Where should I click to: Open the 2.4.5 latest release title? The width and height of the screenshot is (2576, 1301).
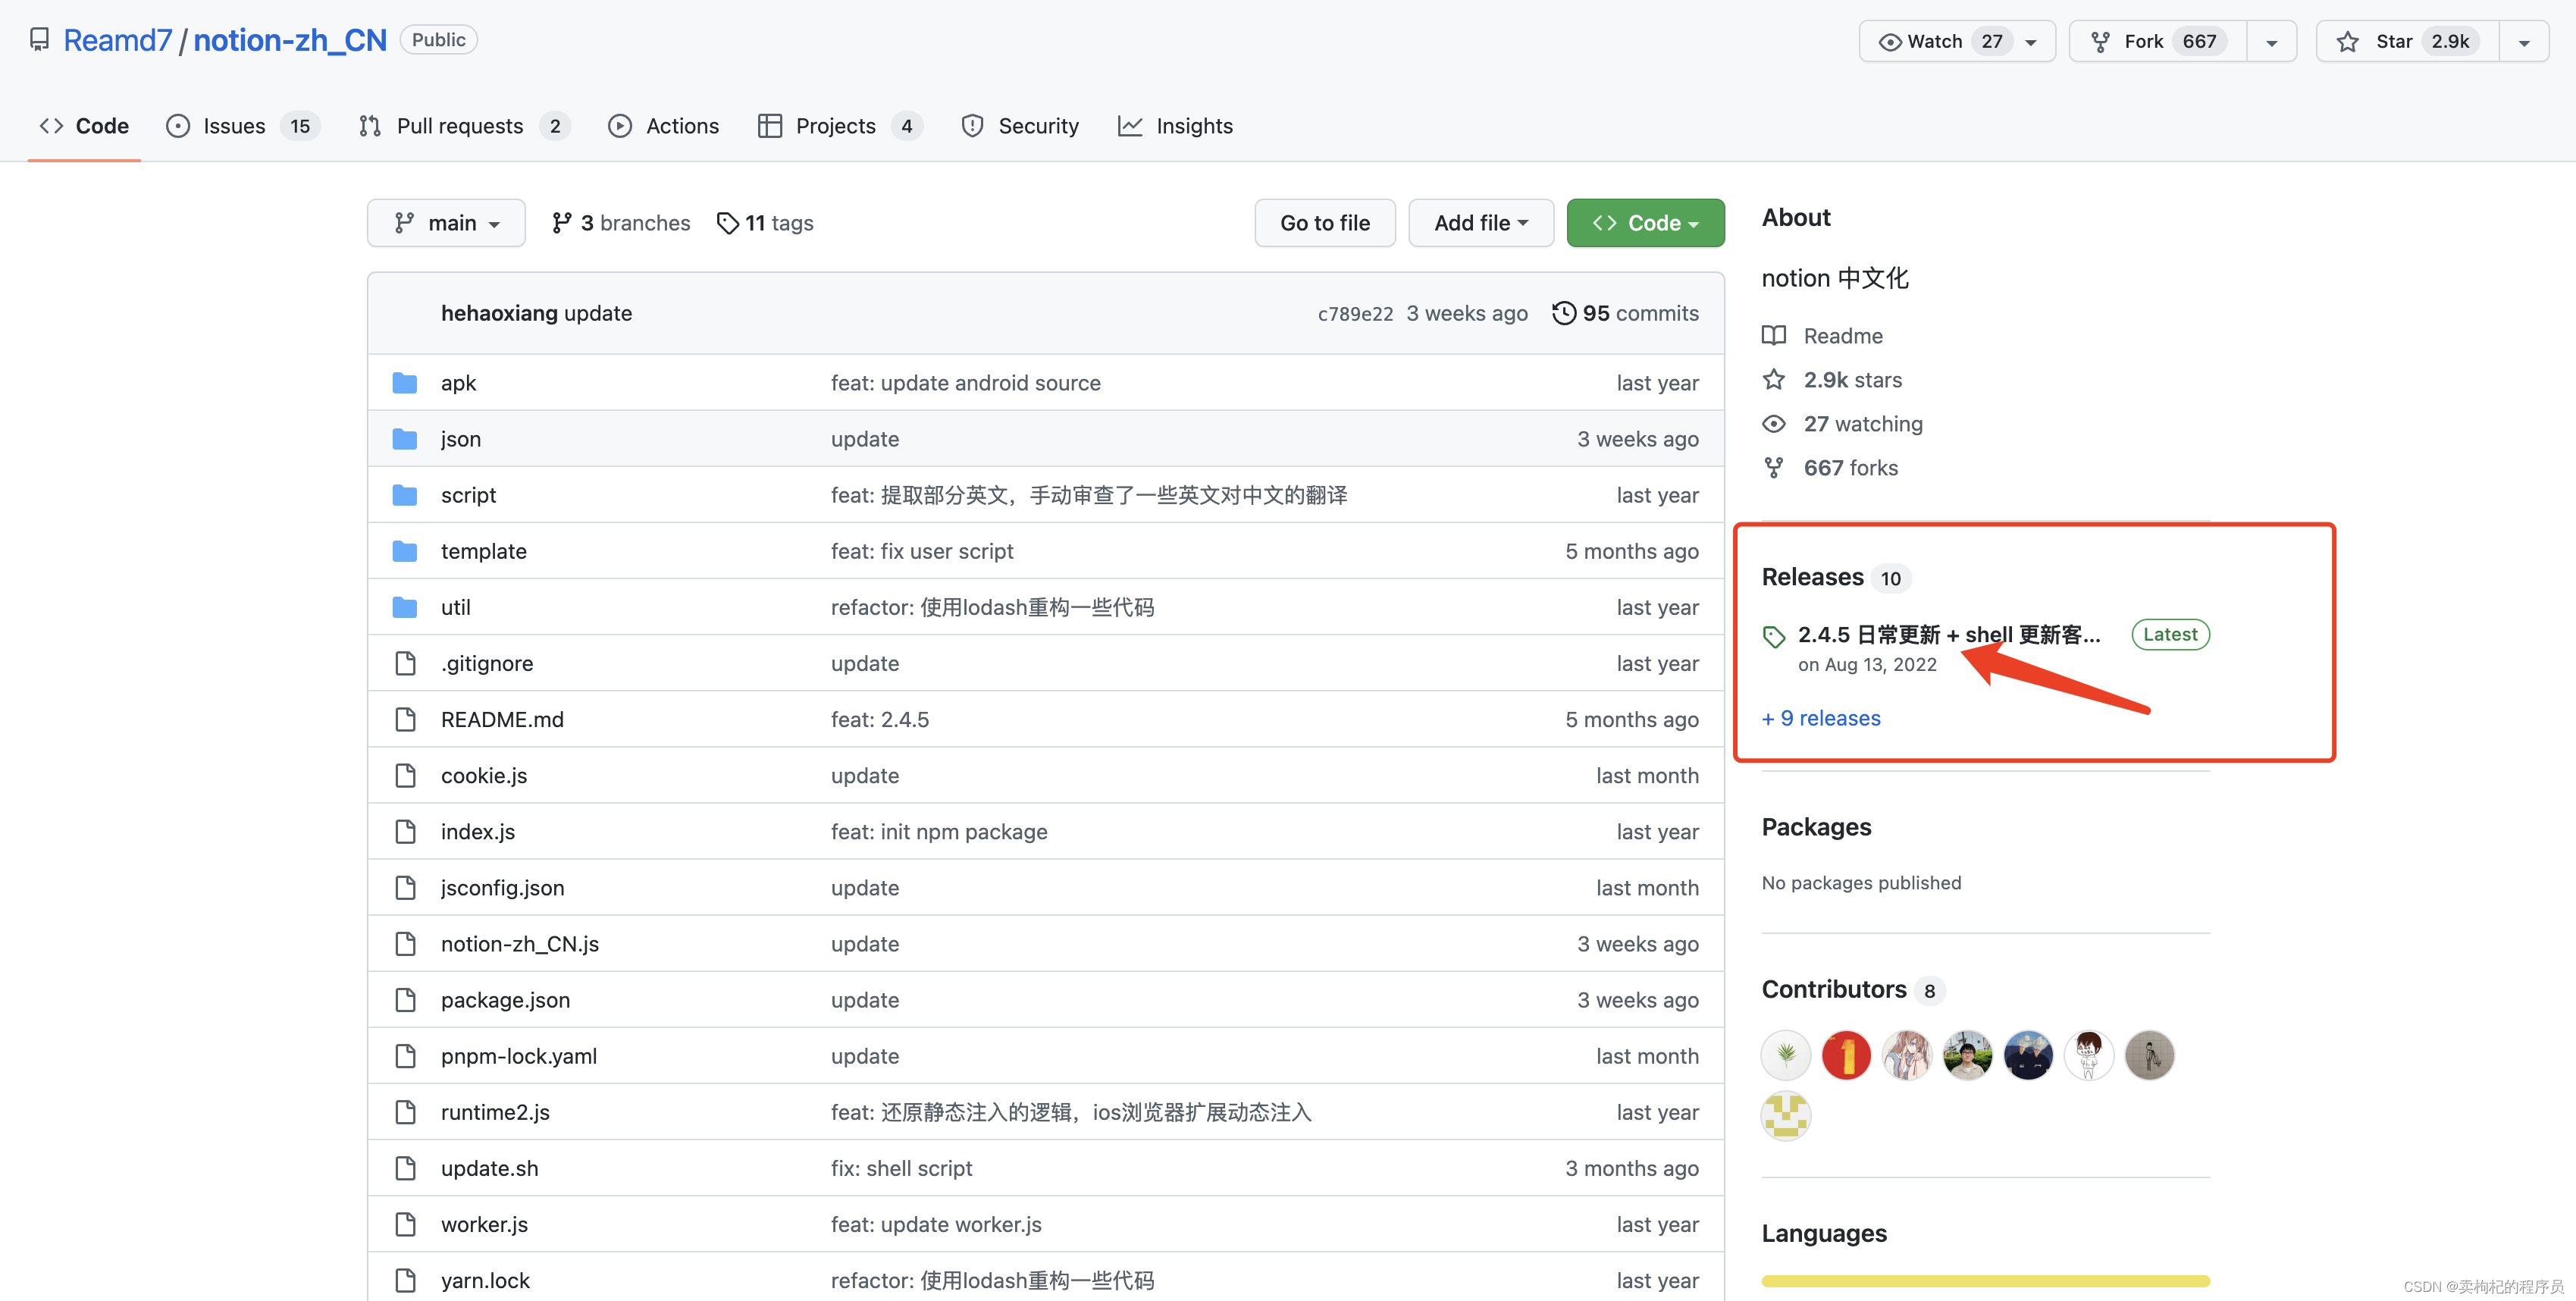[x=1949, y=635]
